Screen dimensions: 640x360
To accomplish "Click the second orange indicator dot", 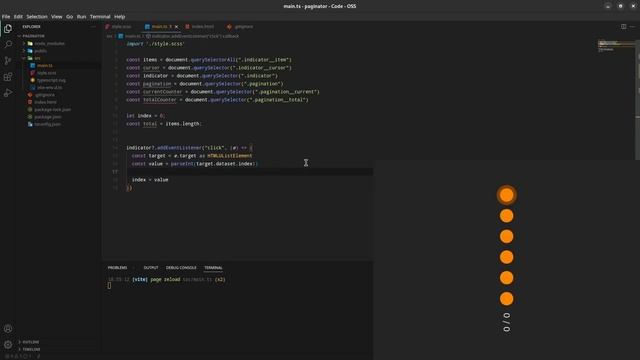I will tap(507, 216).
